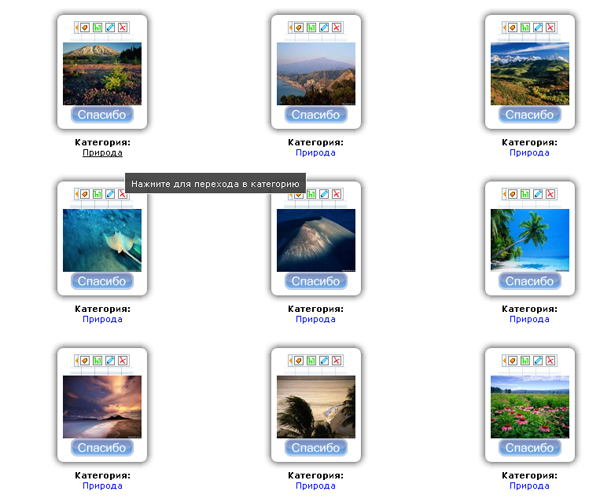The height and width of the screenshot is (502, 600).
Task: Collapse the toolbar arrow on the sunset storm clouds card
Action: tap(77, 360)
